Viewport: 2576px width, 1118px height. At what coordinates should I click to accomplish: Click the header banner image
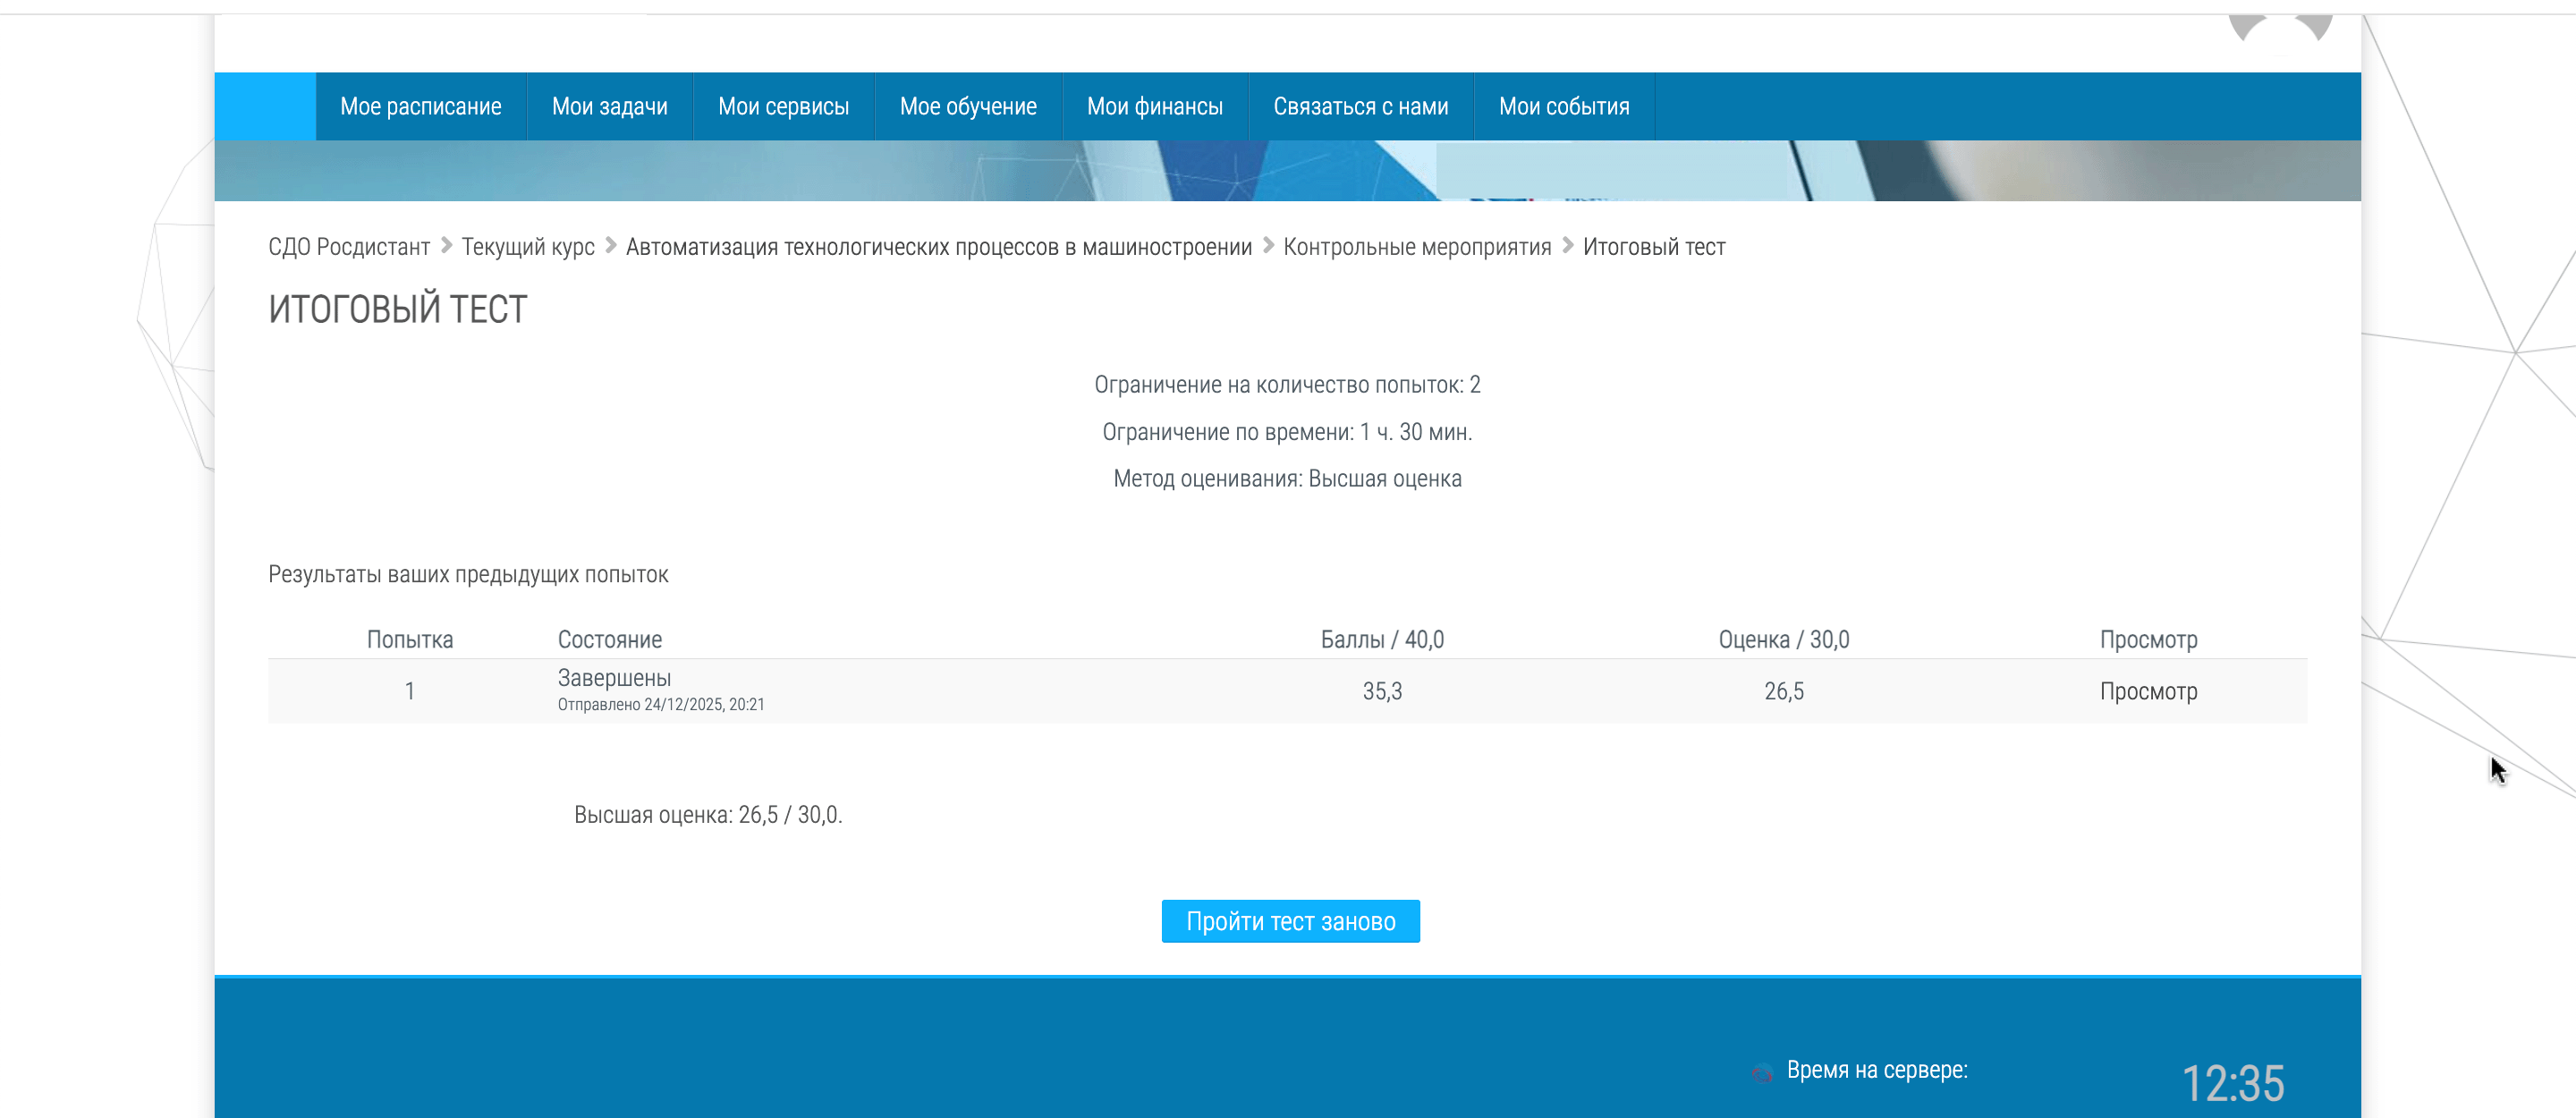1287,171
